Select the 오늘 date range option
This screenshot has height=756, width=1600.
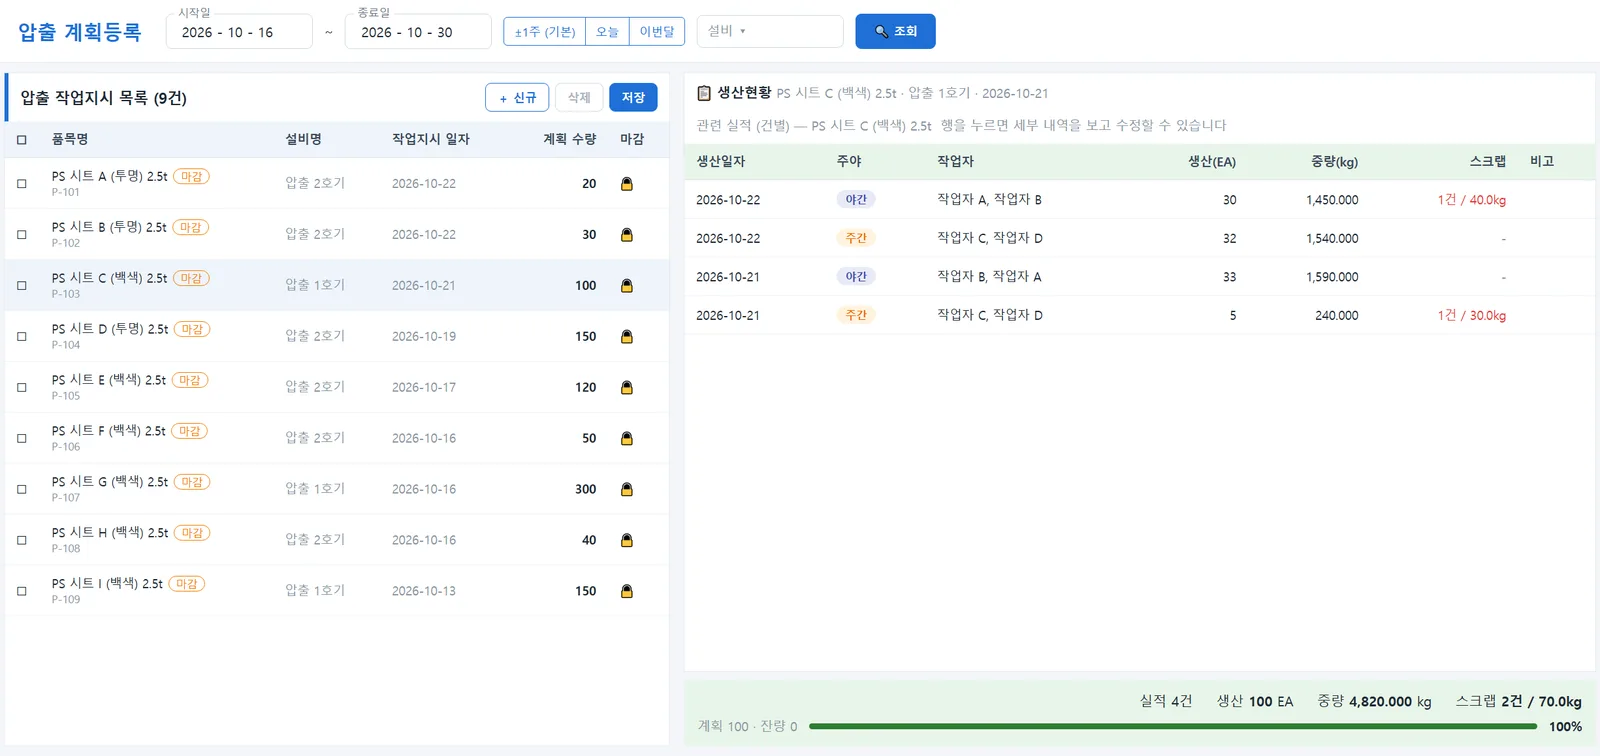coord(607,32)
